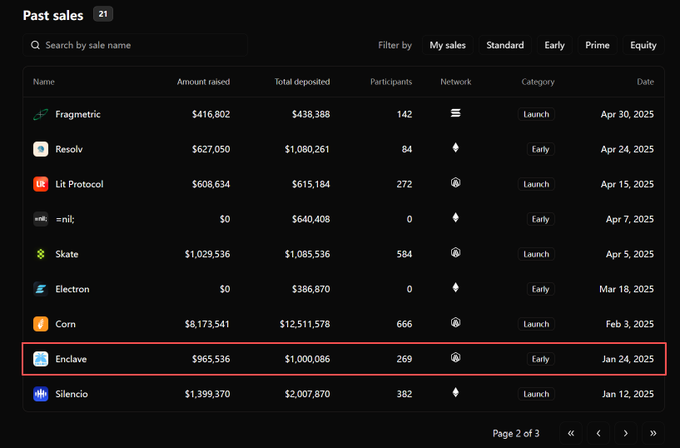The width and height of the screenshot is (680, 448).
Task: Click the Solana network icon for Fragmetric
Action: click(x=455, y=113)
